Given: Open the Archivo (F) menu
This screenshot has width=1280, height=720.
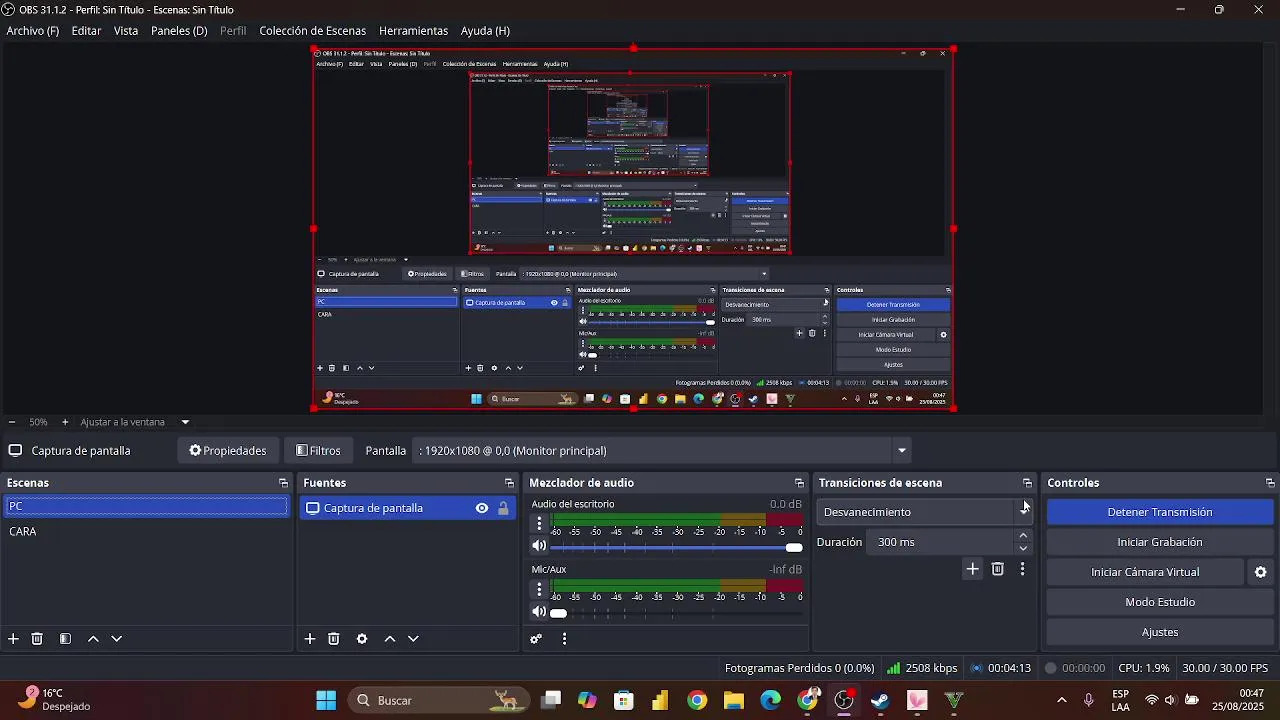Looking at the screenshot, I should click(33, 31).
